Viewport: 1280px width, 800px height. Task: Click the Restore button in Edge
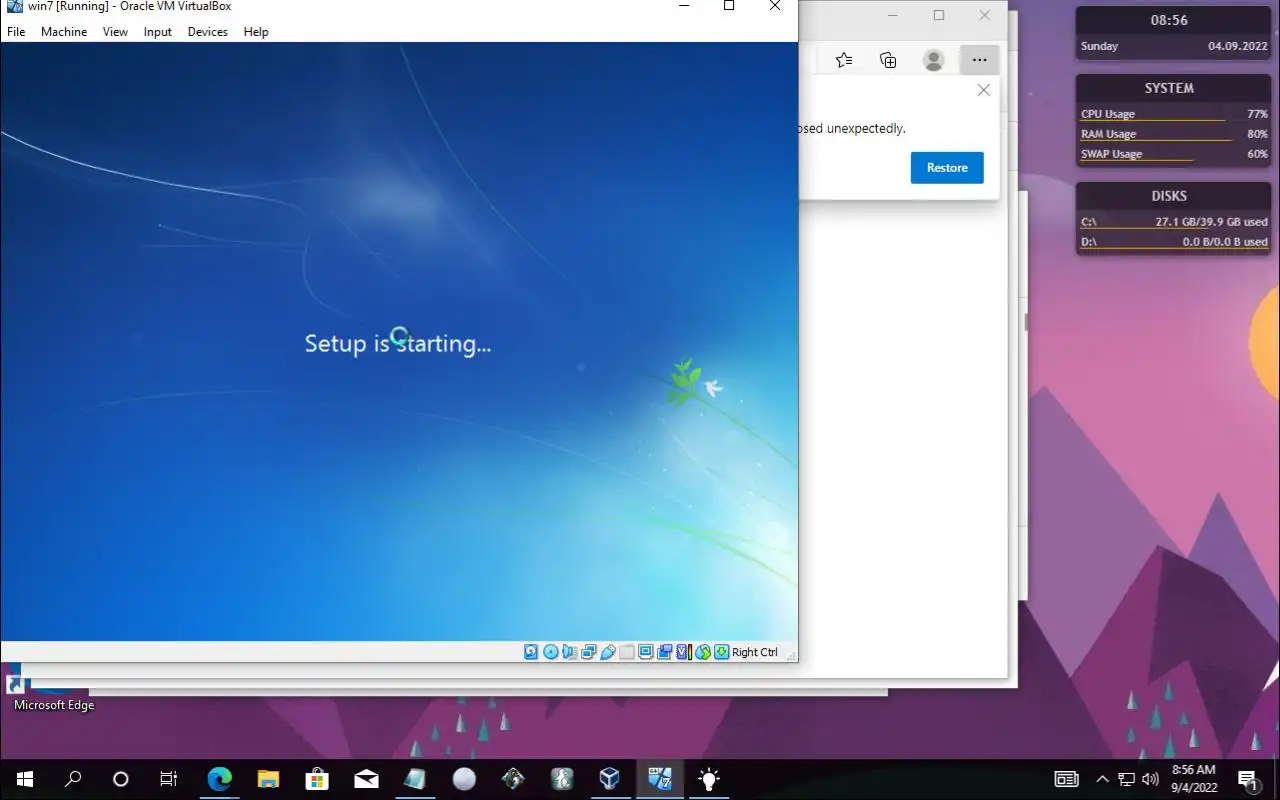point(947,168)
